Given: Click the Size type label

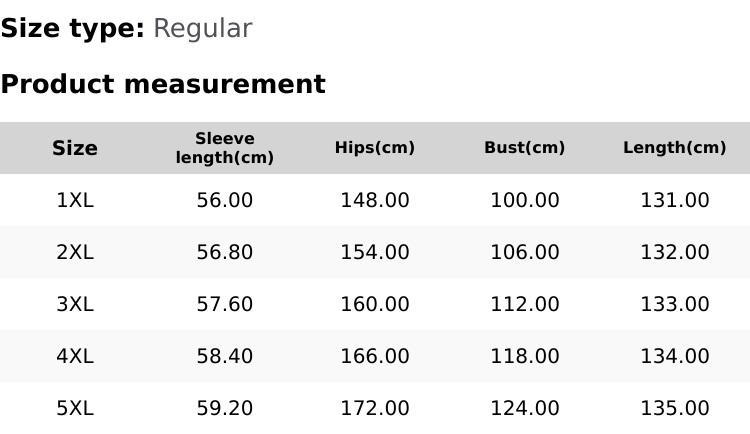Looking at the screenshot, I should pyautogui.click(x=73, y=29).
